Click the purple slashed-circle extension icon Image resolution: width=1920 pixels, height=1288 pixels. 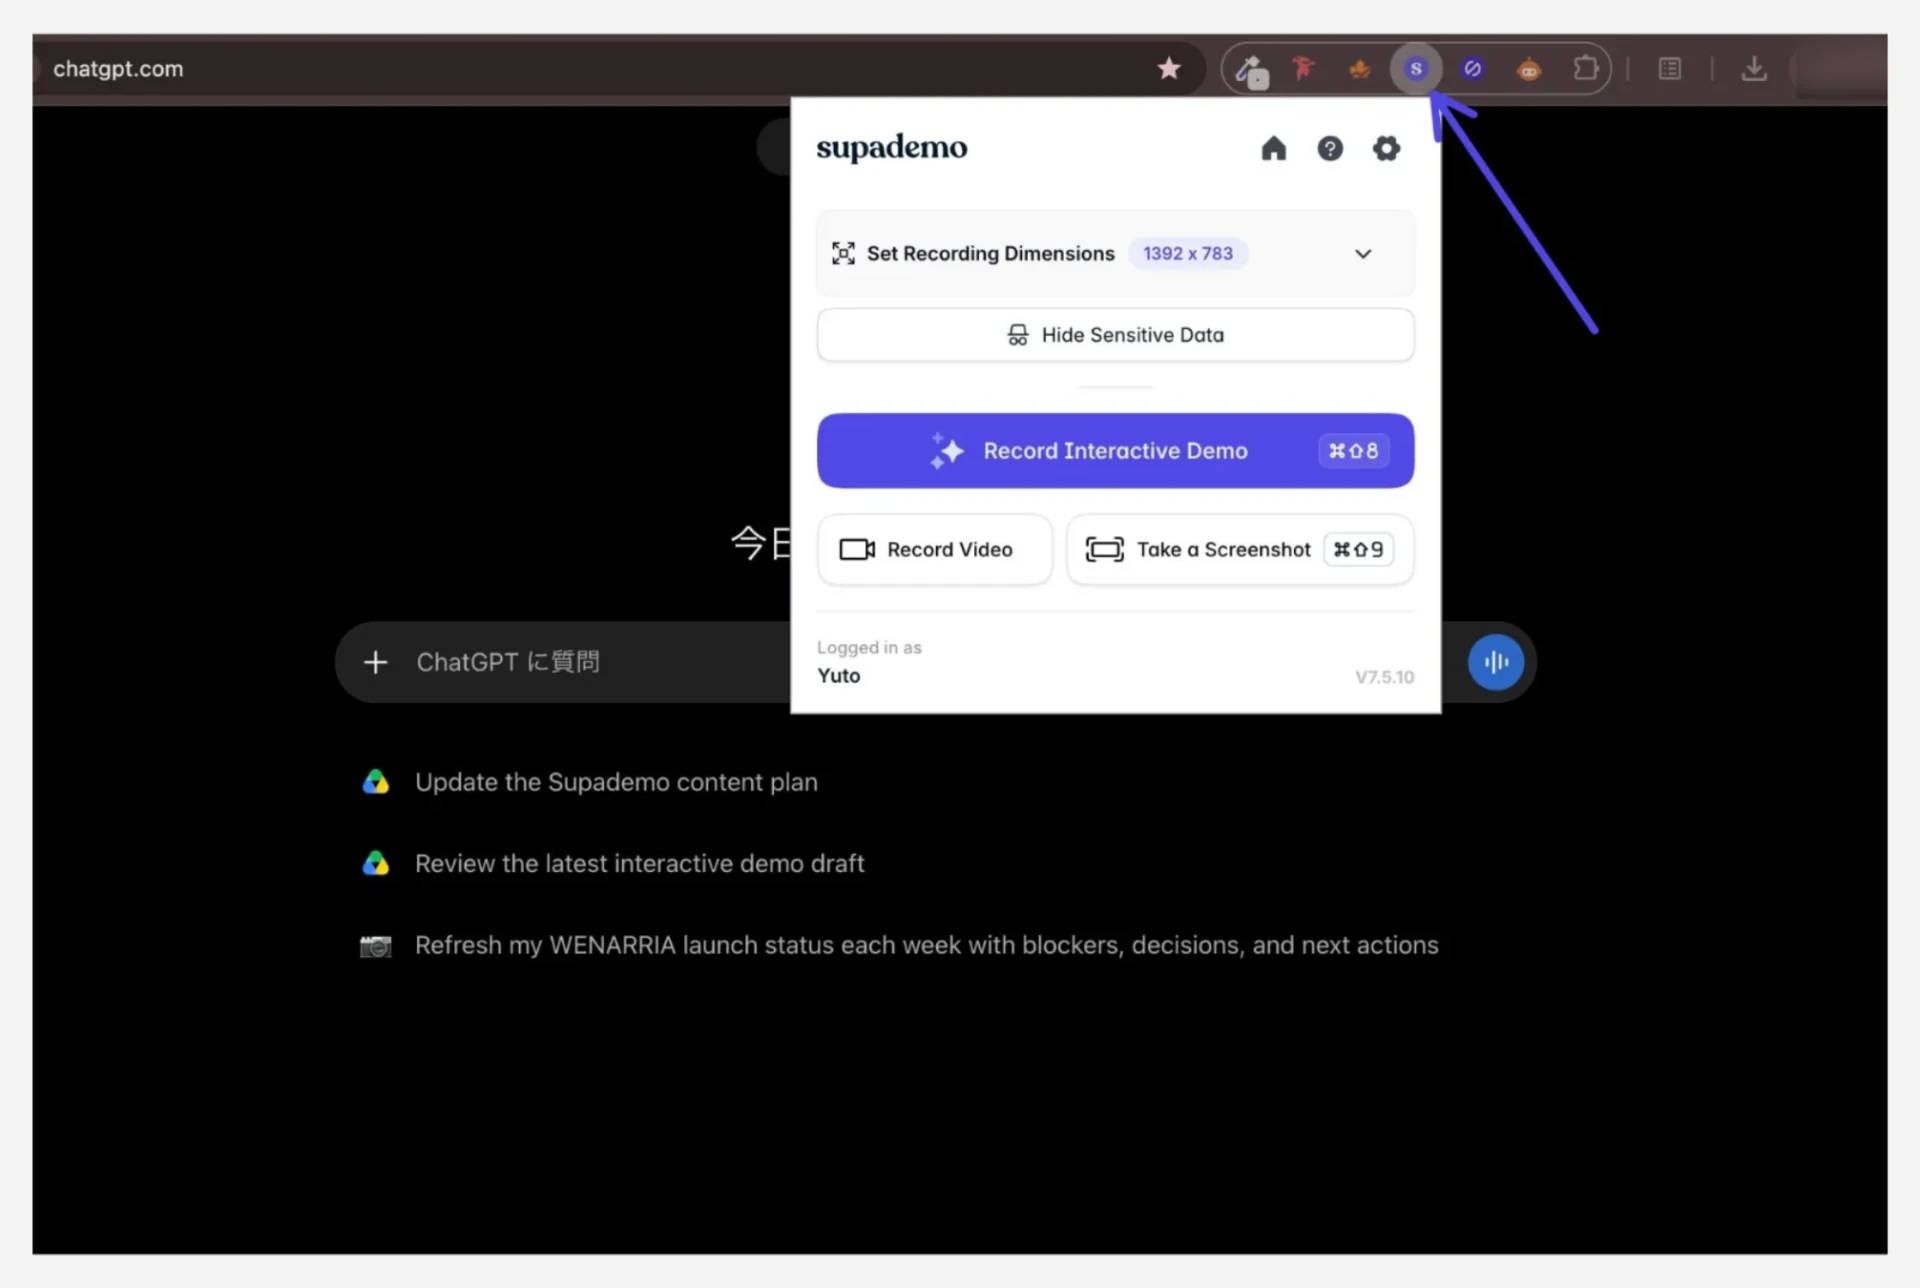[x=1472, y=69]
